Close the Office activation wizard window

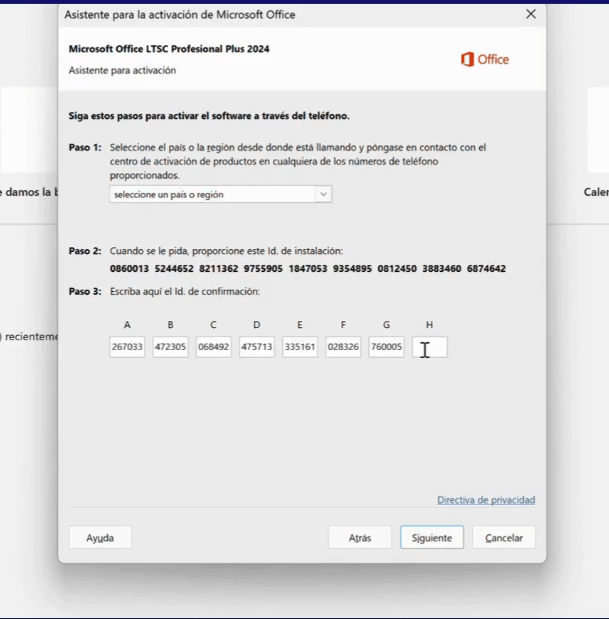click(x=530, y=14)
